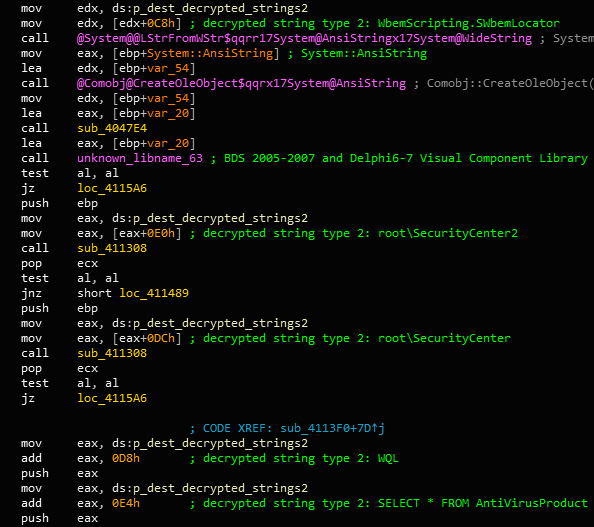Click SELECT * FROM AntiVirusProduct comment

[483, 504]
